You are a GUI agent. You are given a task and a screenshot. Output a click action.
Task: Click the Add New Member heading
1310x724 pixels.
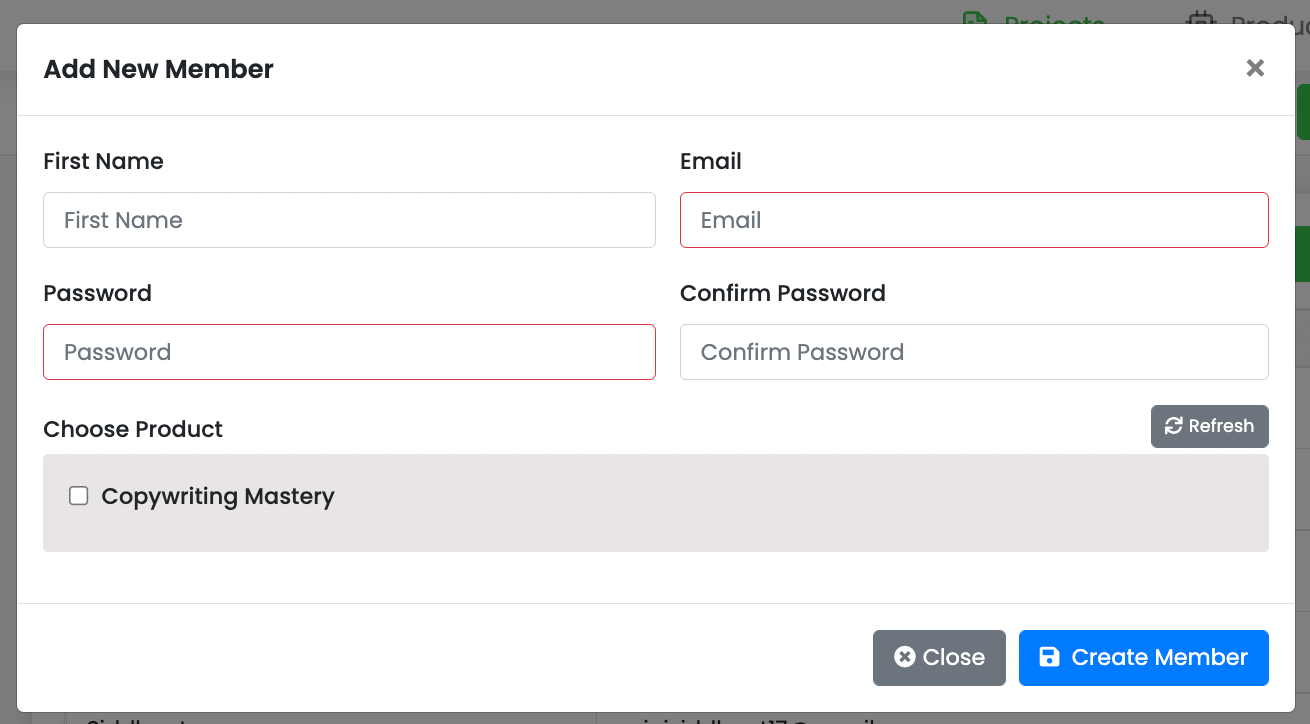pyautogui.click(x=159, y=70)
